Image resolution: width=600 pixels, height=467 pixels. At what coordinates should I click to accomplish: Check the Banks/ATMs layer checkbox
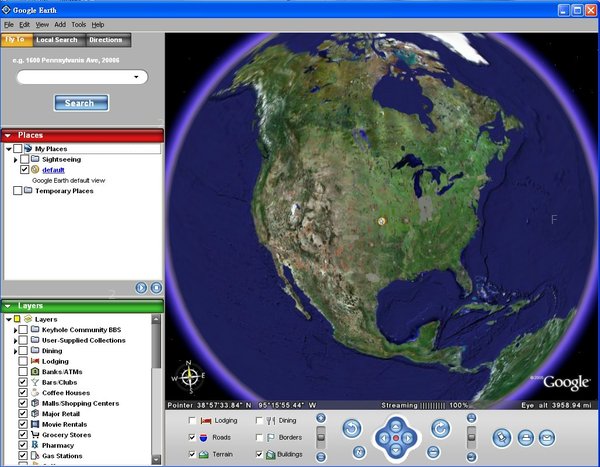23,371
